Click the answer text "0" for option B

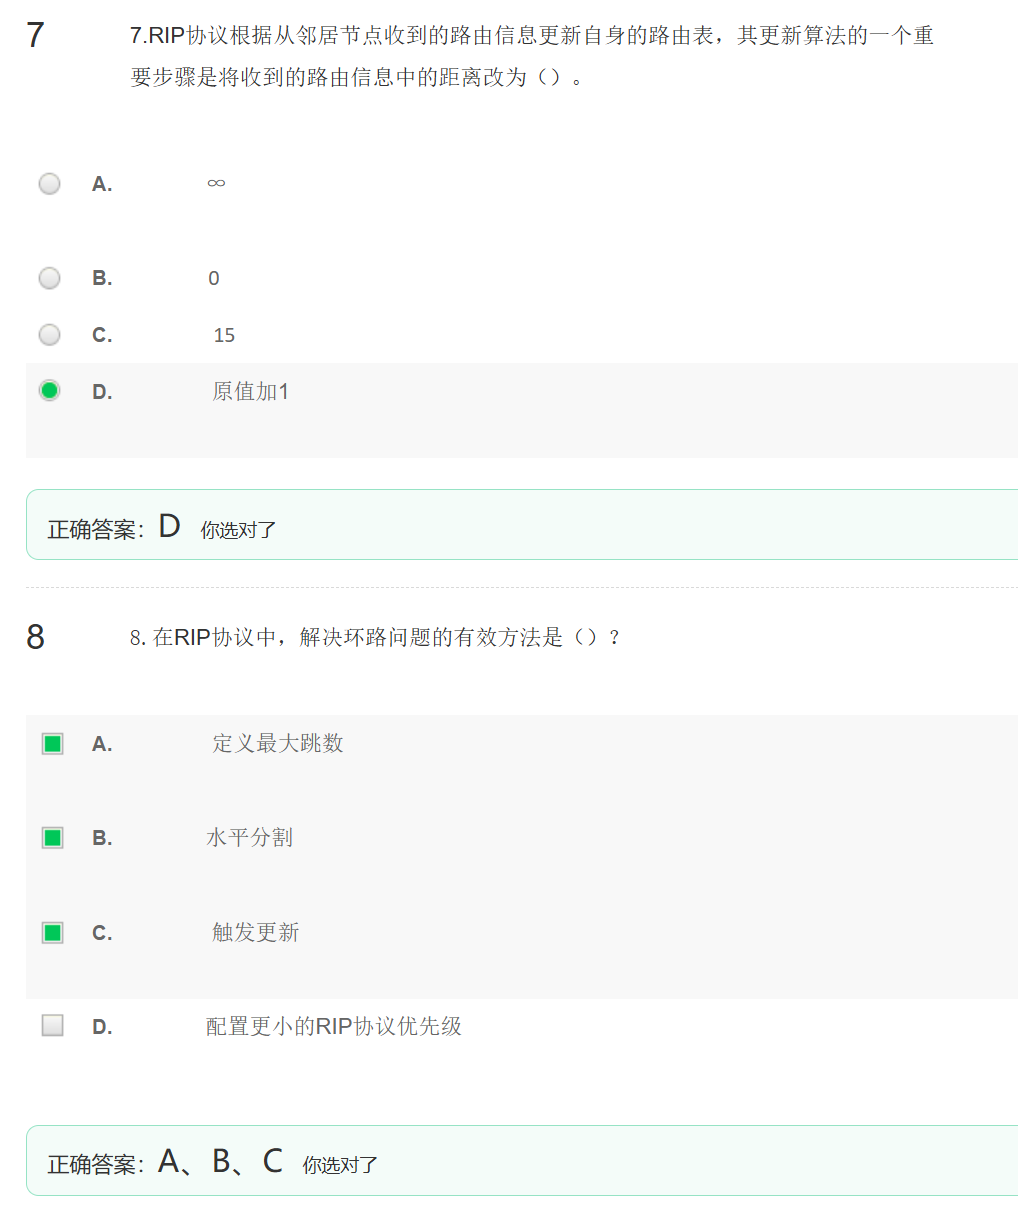coord(214,279)
